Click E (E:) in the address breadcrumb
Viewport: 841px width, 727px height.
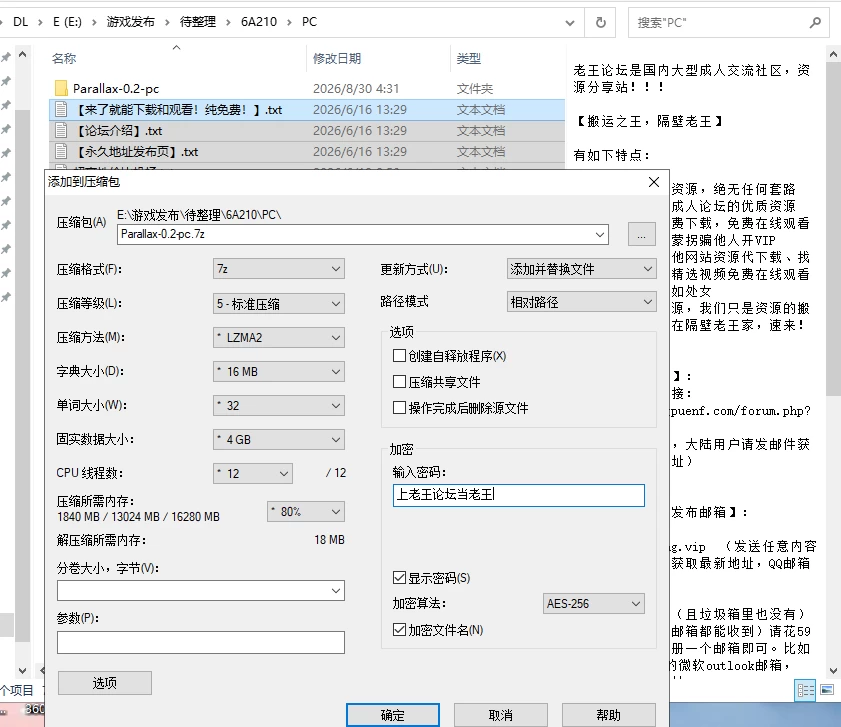pyautogui.click(x=67, y=22)
